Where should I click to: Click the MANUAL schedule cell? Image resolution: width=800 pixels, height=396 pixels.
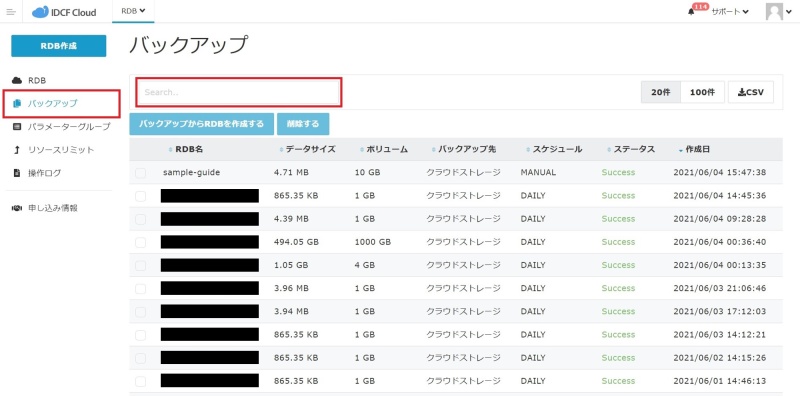pyautogui.click(x=538, y=172)
